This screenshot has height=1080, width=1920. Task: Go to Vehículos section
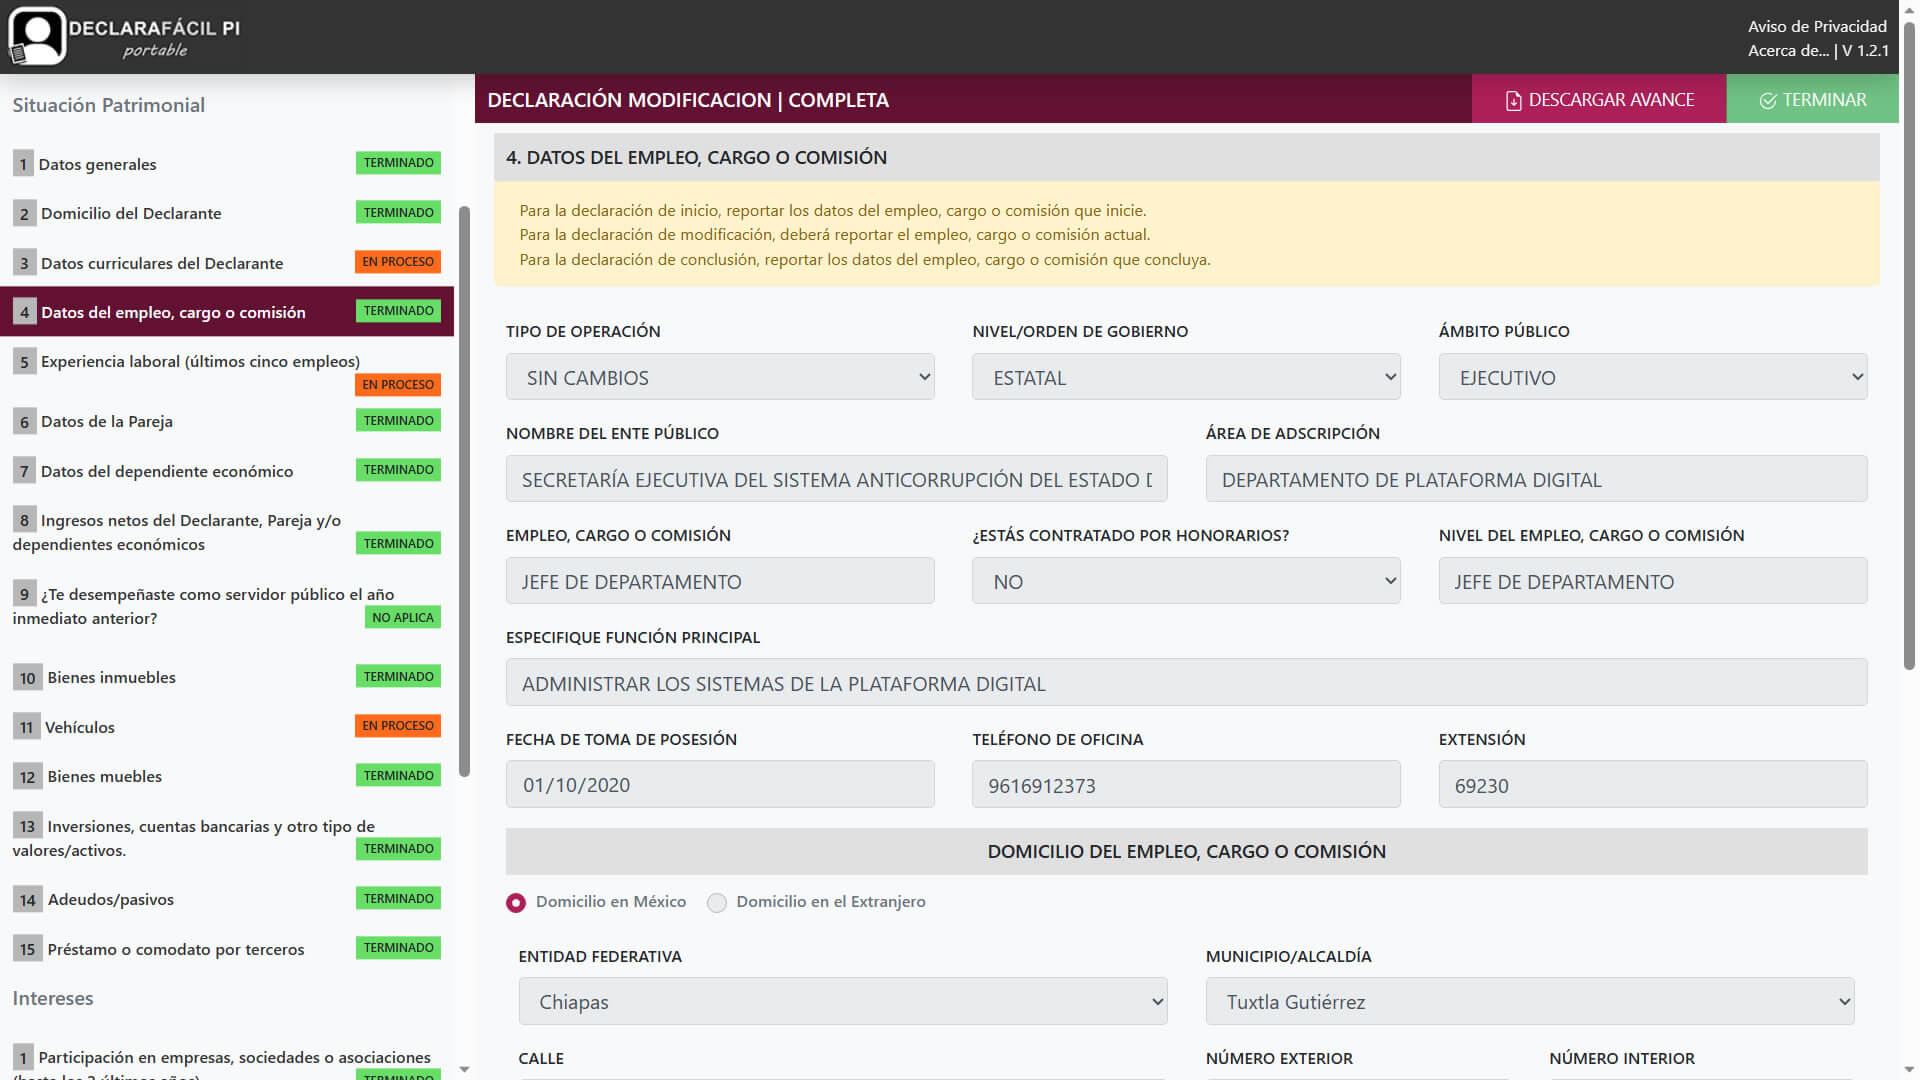227,727
